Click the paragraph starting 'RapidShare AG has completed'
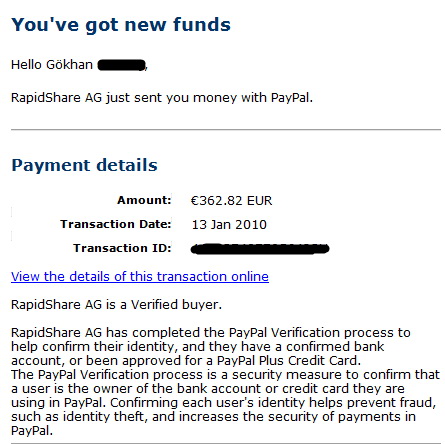 [x=211, y=347]
